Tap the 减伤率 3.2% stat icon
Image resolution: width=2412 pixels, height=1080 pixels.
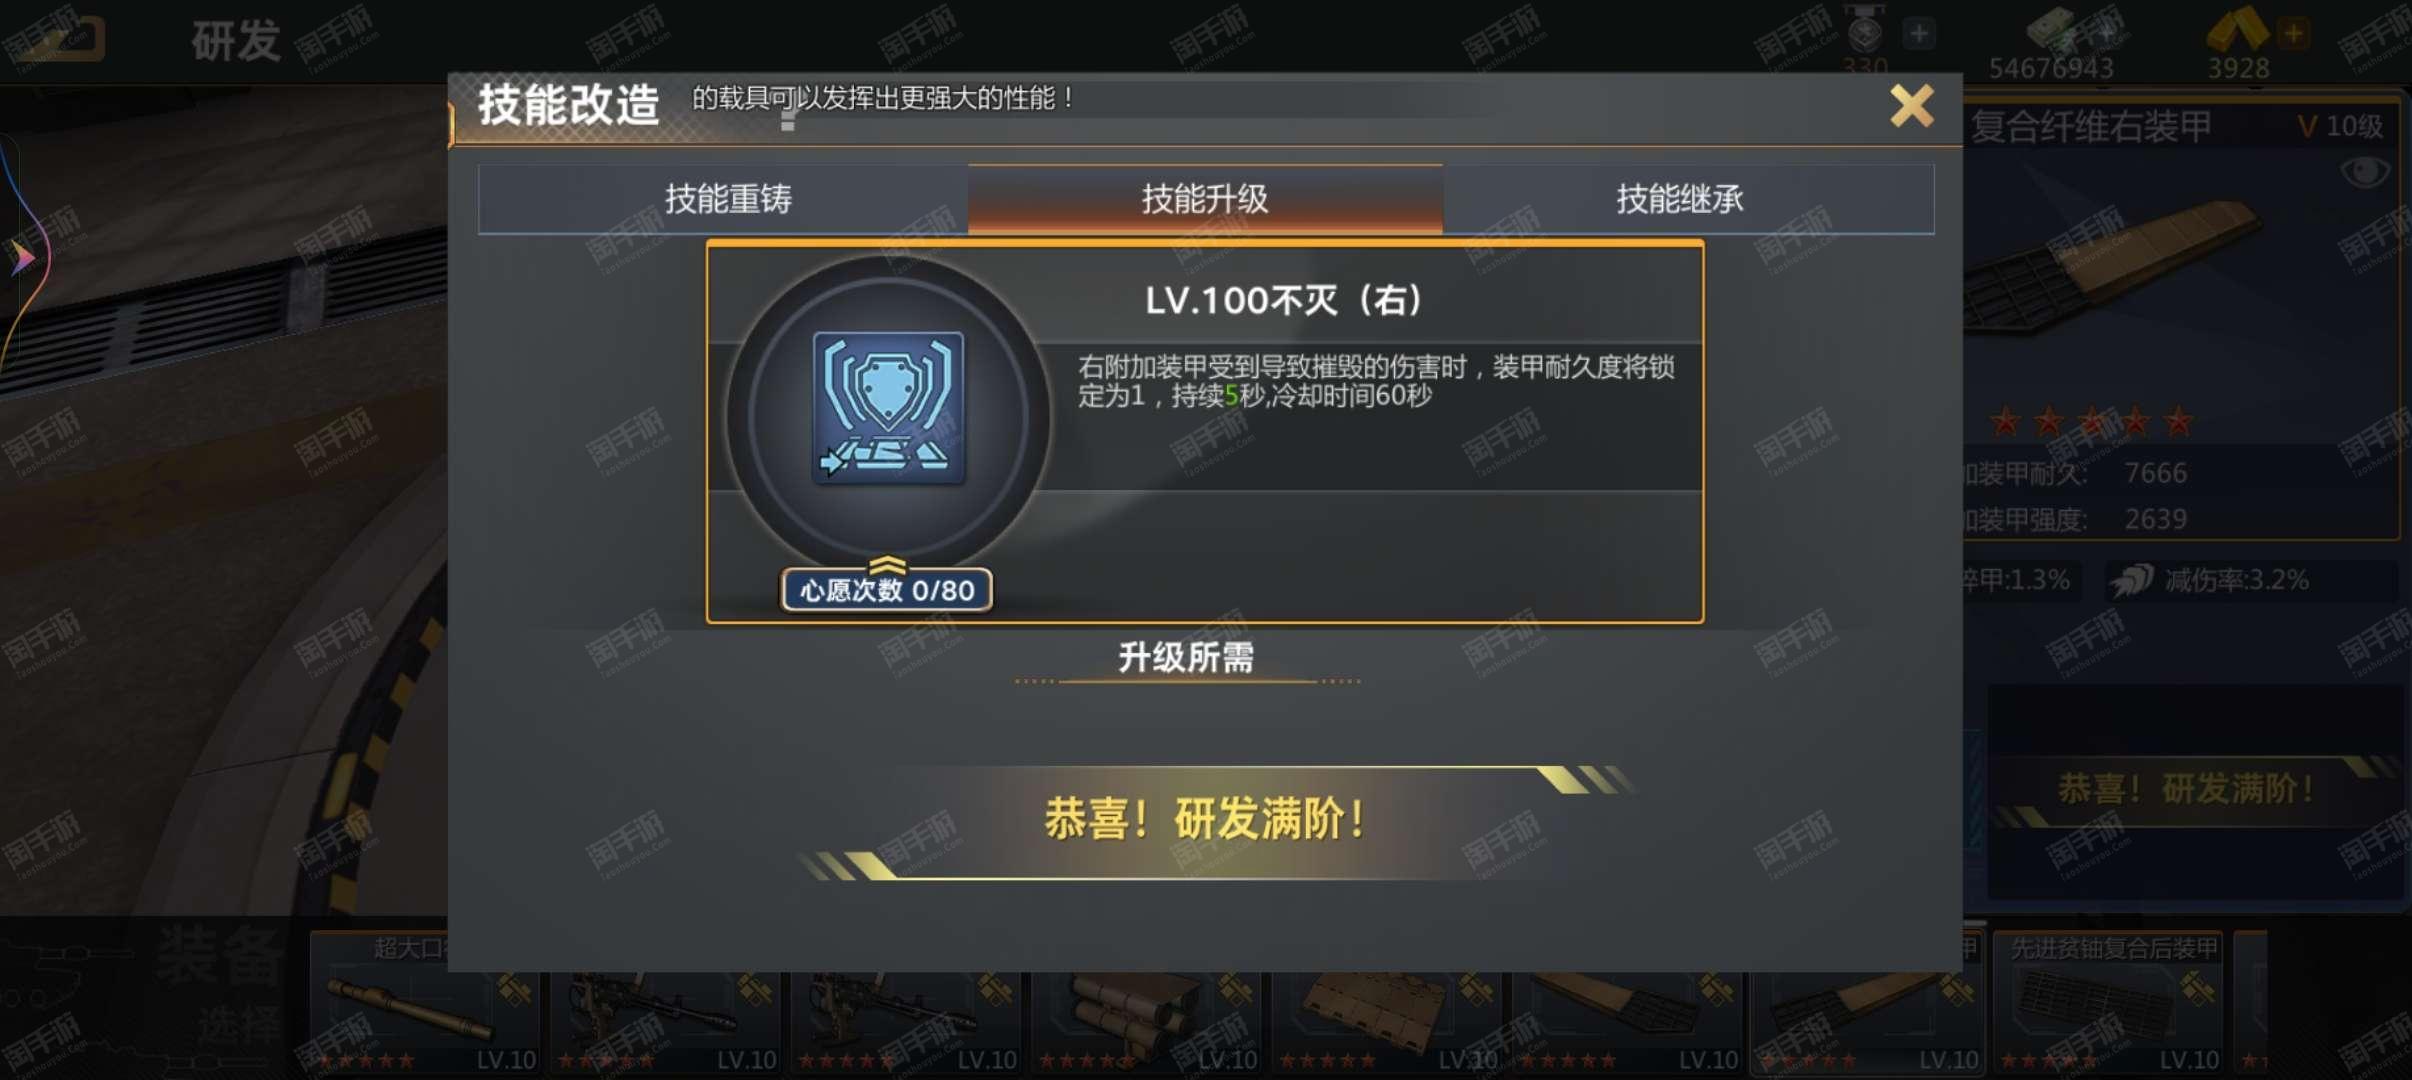pos(2130,580)
